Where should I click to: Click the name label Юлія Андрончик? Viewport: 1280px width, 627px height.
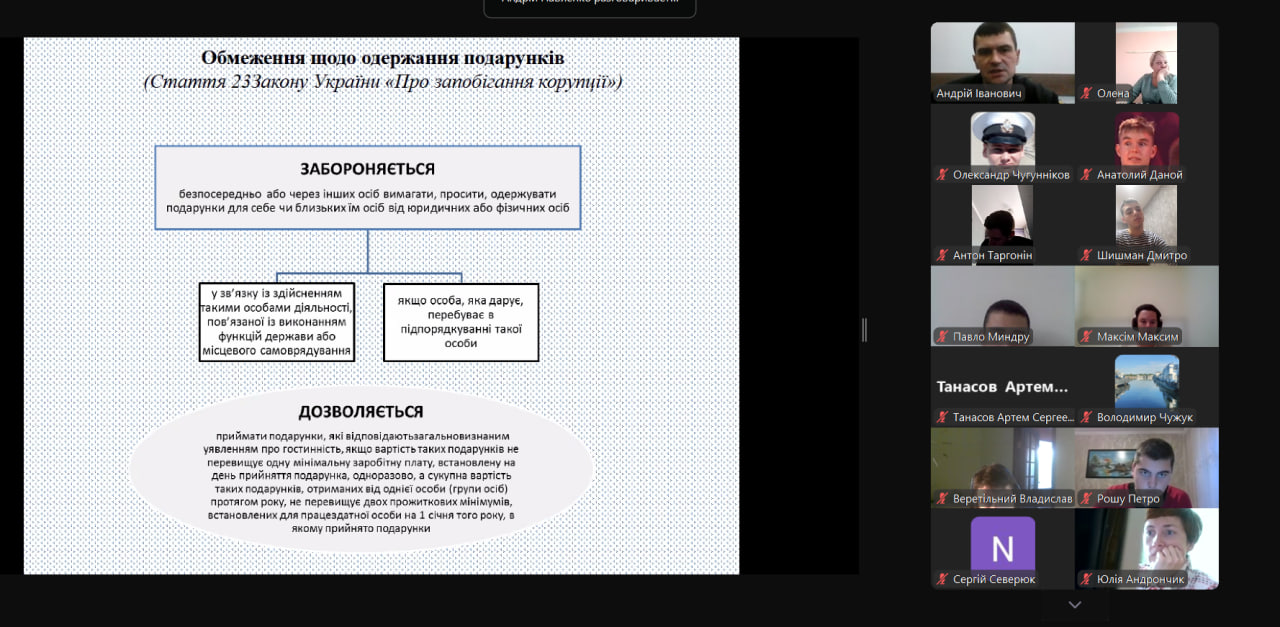pos(1140,580)
